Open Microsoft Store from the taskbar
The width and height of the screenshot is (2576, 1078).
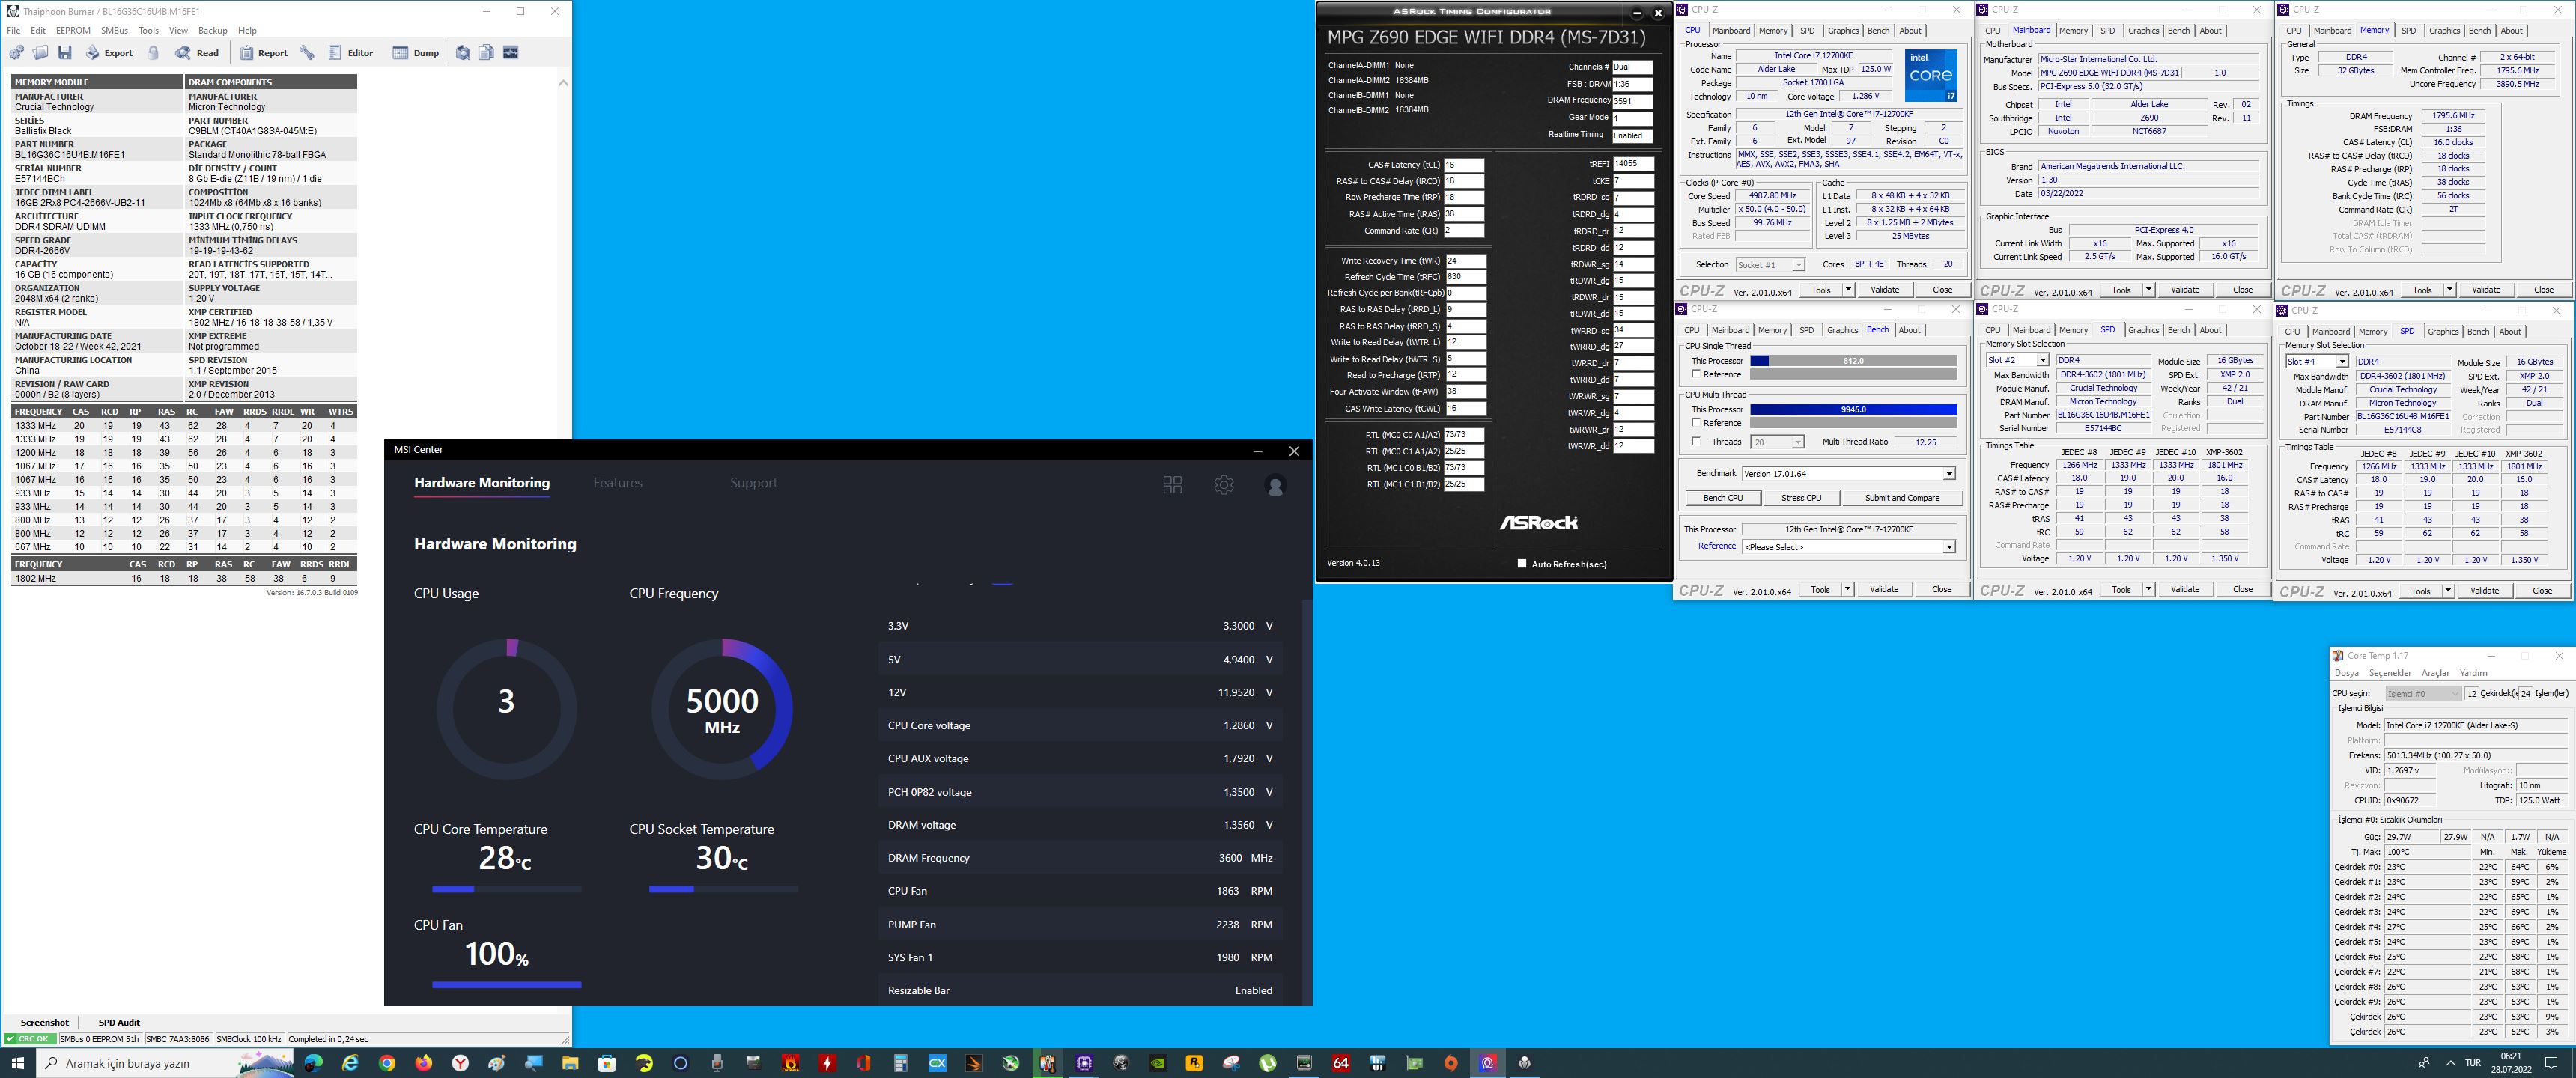607,1063
